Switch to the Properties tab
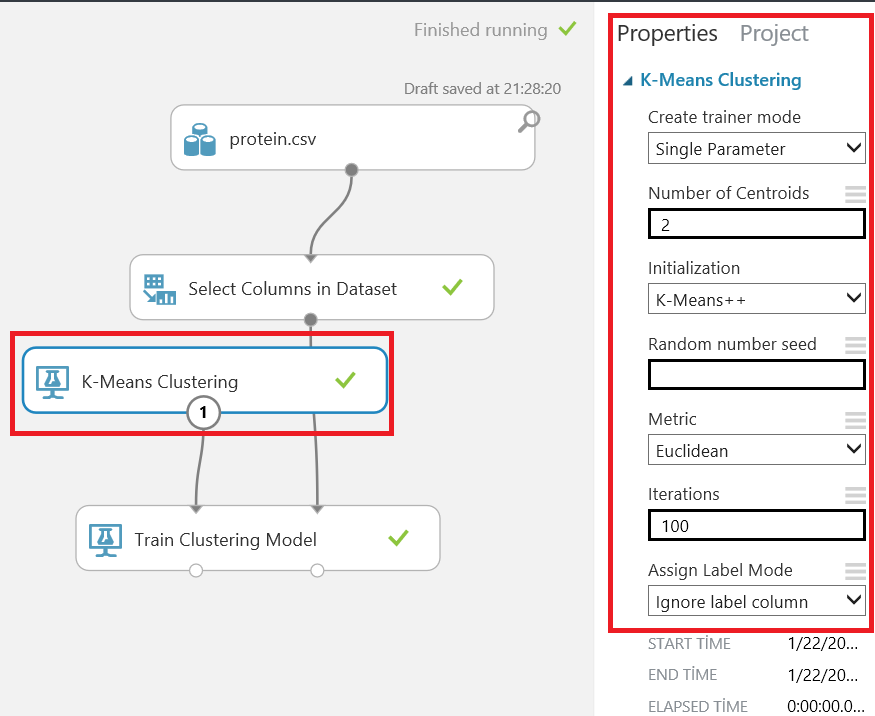875x716 pixels. click(x=667, y=34)
